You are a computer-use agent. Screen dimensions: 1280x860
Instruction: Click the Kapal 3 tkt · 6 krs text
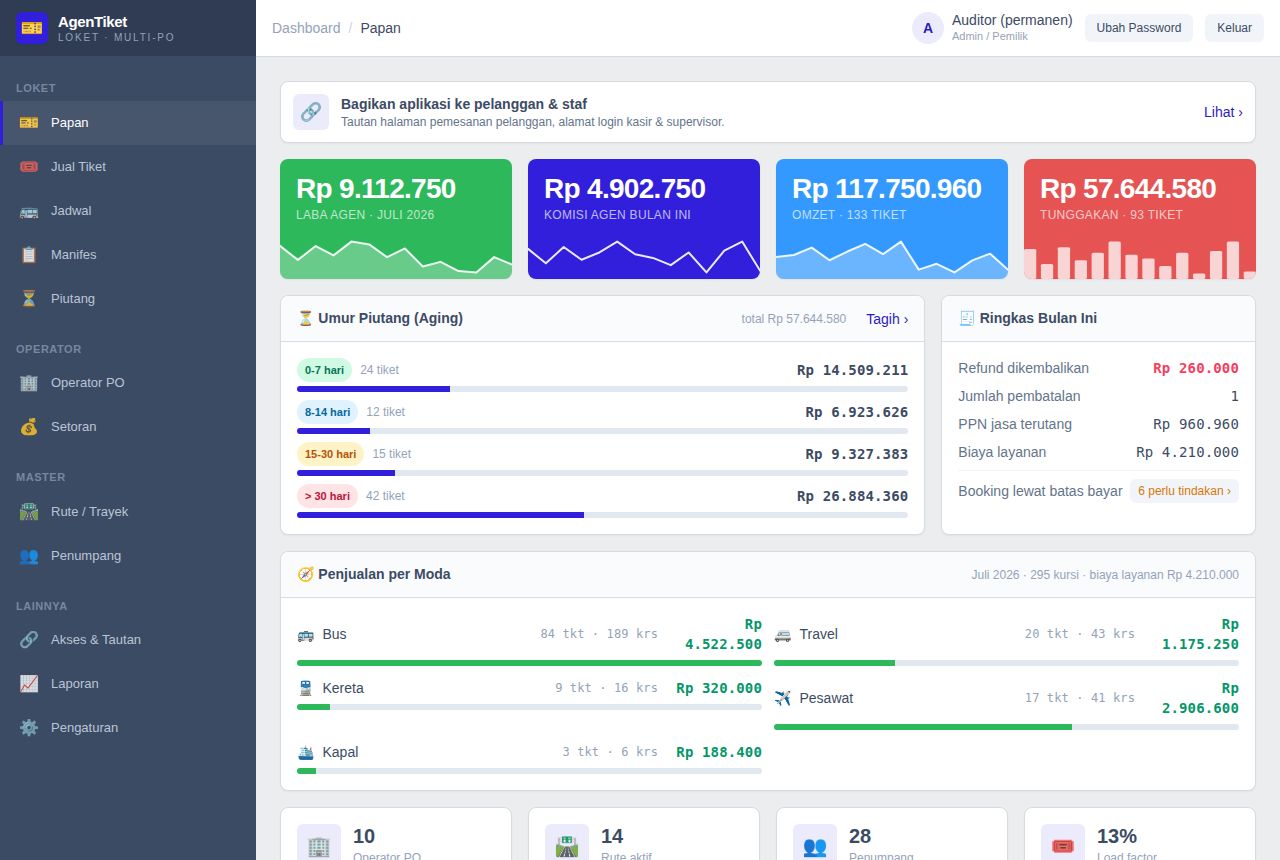[610, 752]
